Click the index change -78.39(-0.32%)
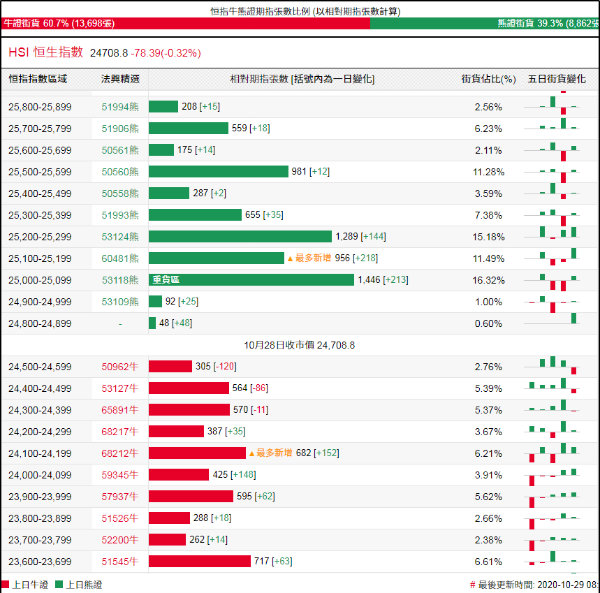The width and height of the screenshot is (600, 593). click(166, 53)
